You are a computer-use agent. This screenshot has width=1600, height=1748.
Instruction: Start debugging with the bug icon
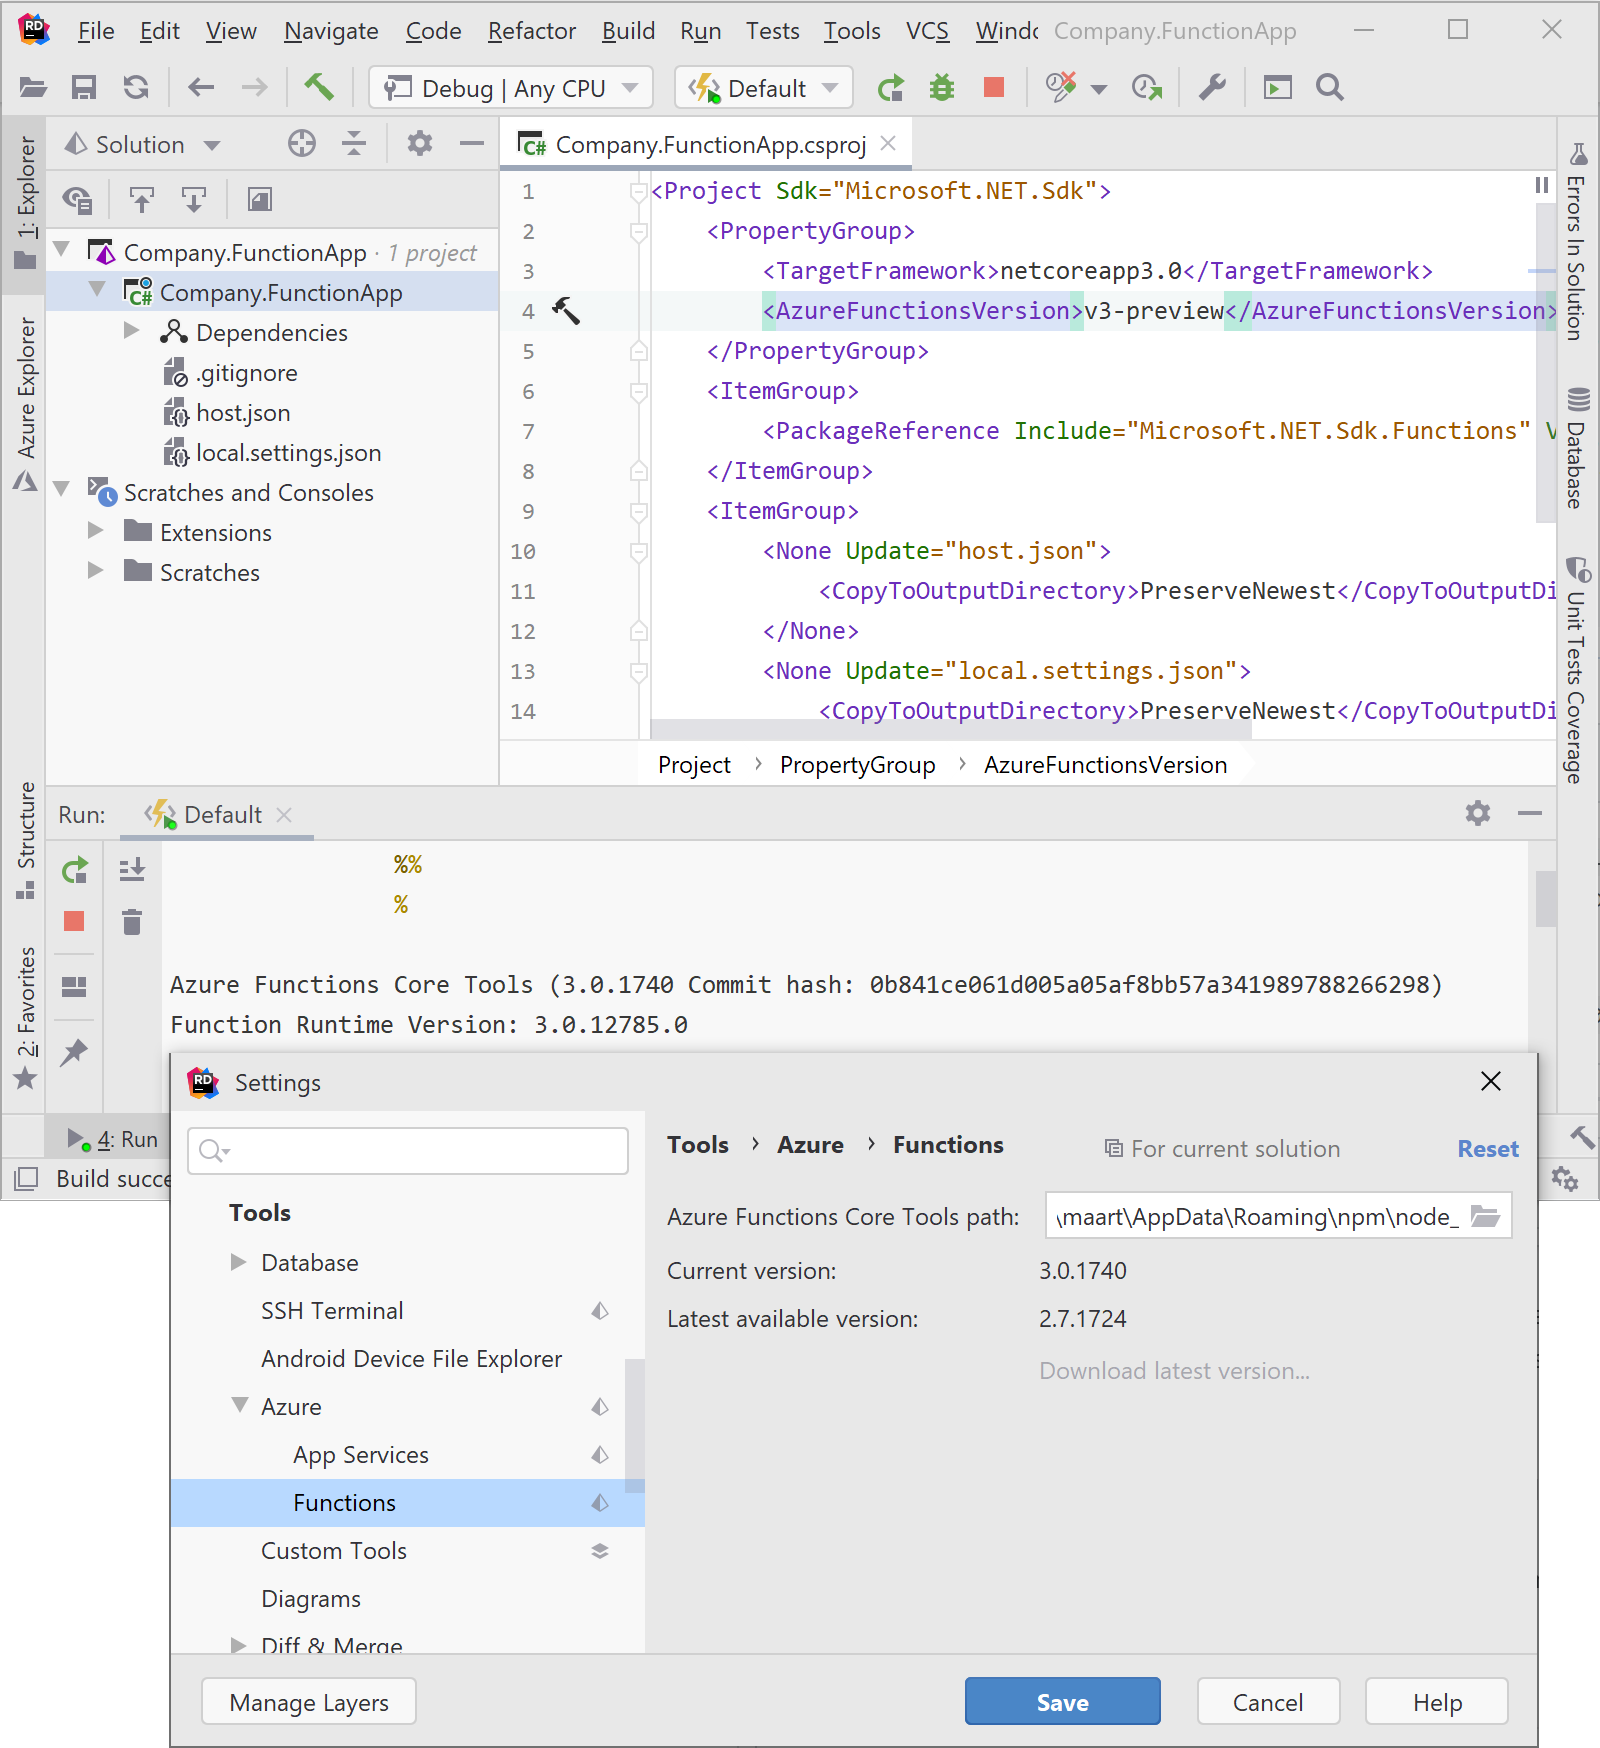(x=940, y=88)
